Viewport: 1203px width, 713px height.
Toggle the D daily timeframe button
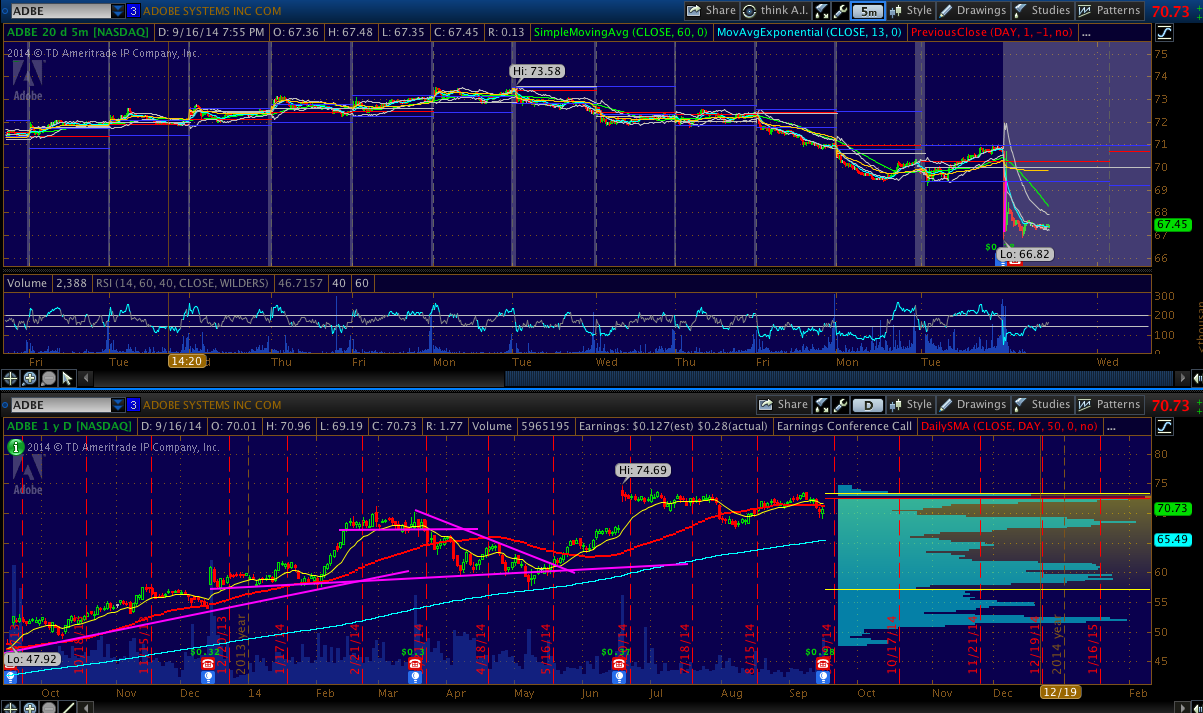(x=870, y=405)
